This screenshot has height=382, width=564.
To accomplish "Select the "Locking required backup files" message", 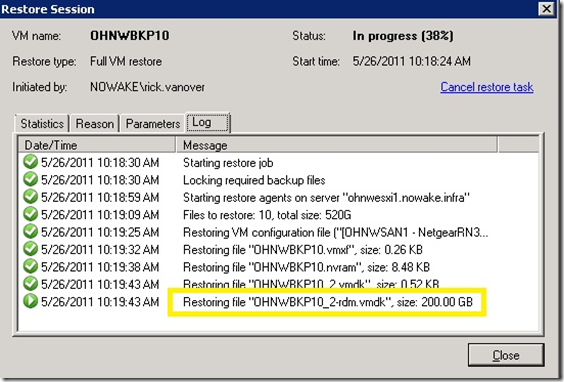I will coord(254,180).
